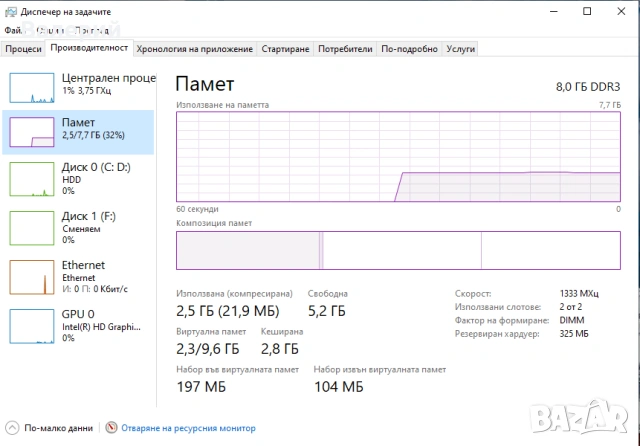
Task: Select the Ethernet performance entry
Action: (x=78, y=277)
